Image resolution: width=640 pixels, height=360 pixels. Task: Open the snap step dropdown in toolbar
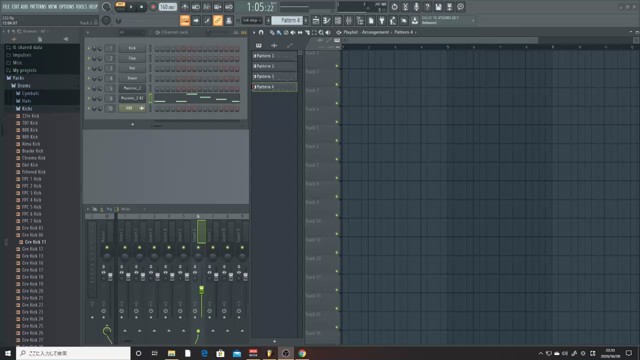(252, 20)
